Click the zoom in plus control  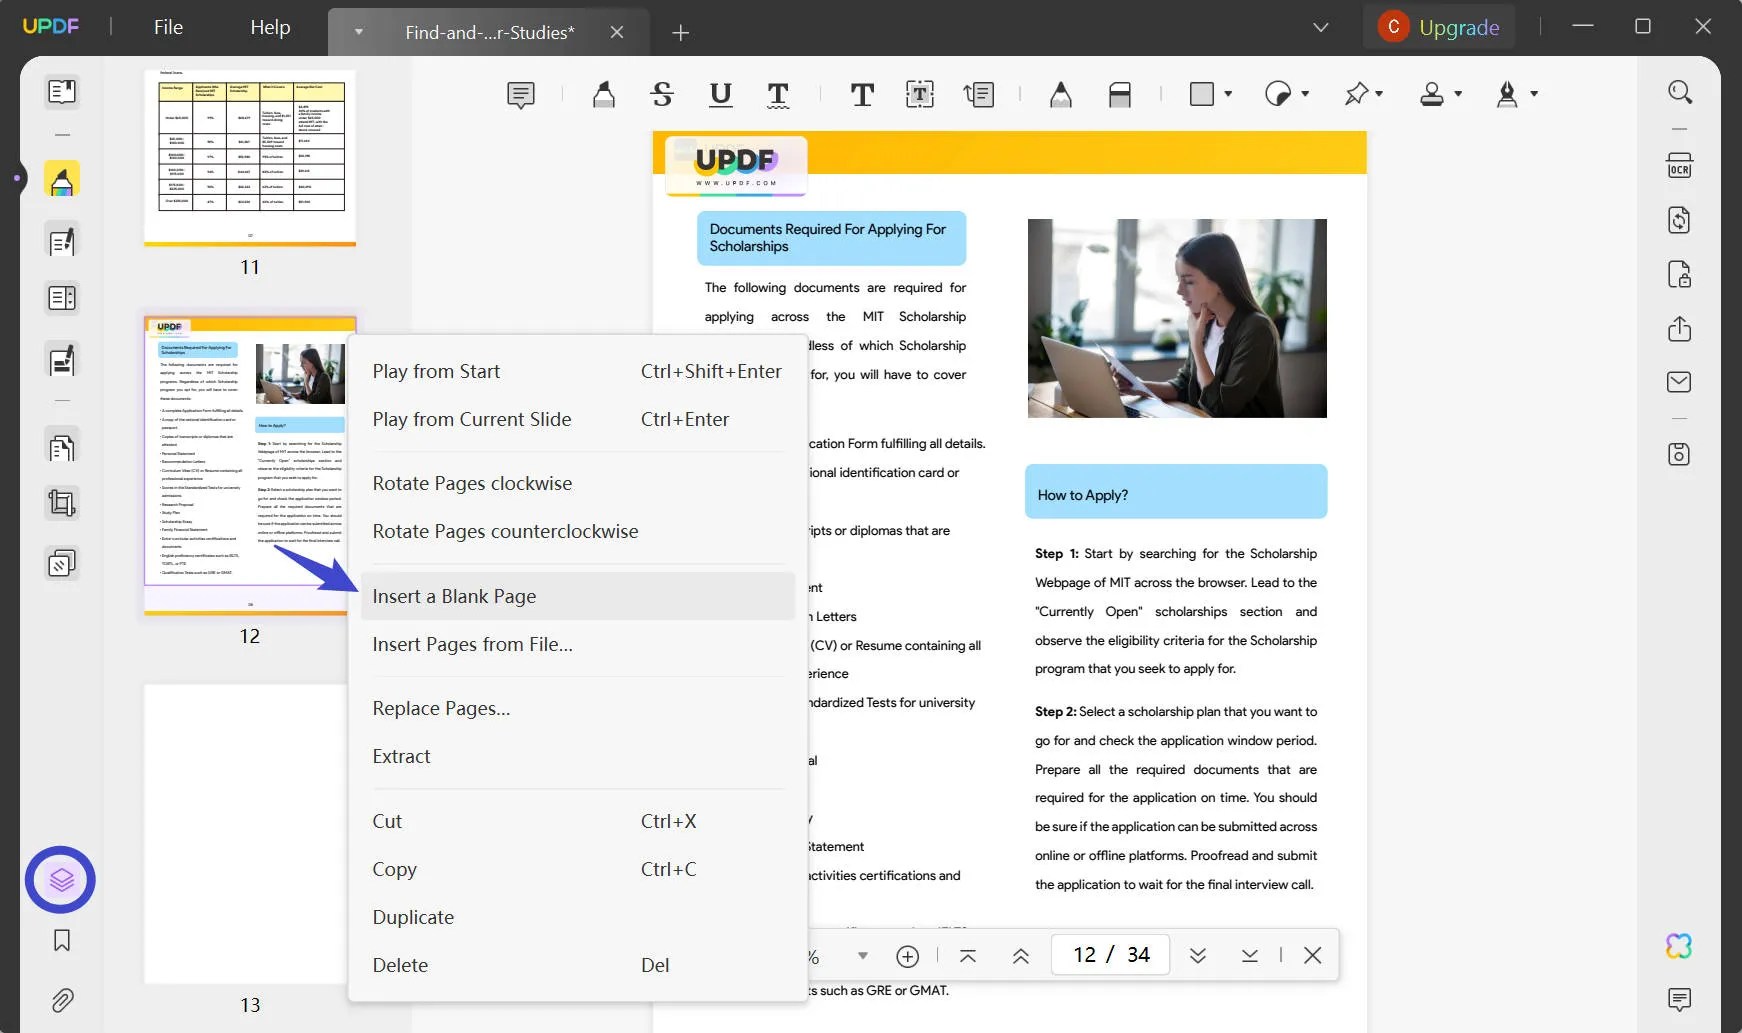pyautogui.click(x=908, y=955)
